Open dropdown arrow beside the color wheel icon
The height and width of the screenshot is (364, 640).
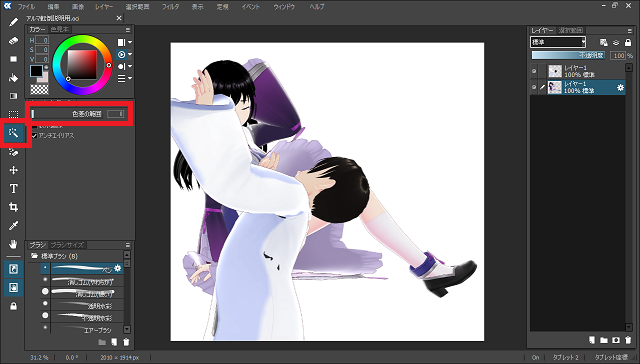coord(130,54)
